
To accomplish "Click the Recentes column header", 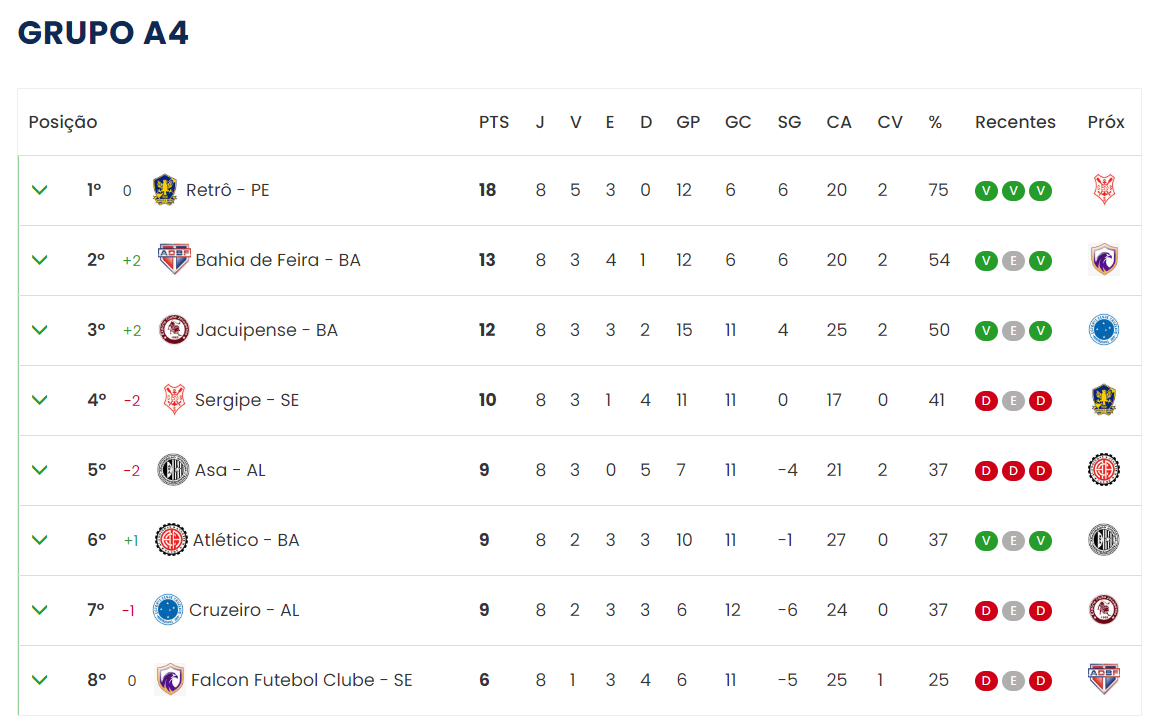I will point(1015,122).
